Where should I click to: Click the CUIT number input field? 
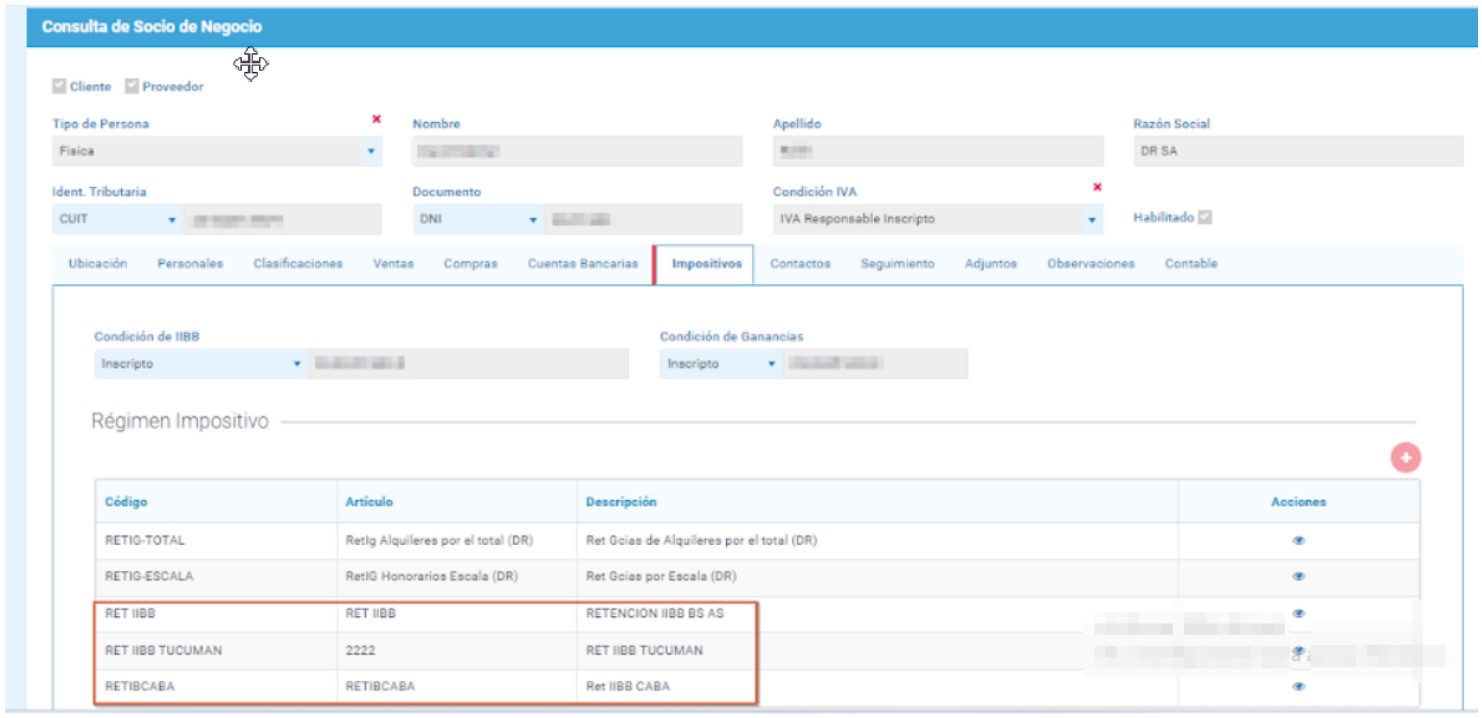click(x=283, y=219)
